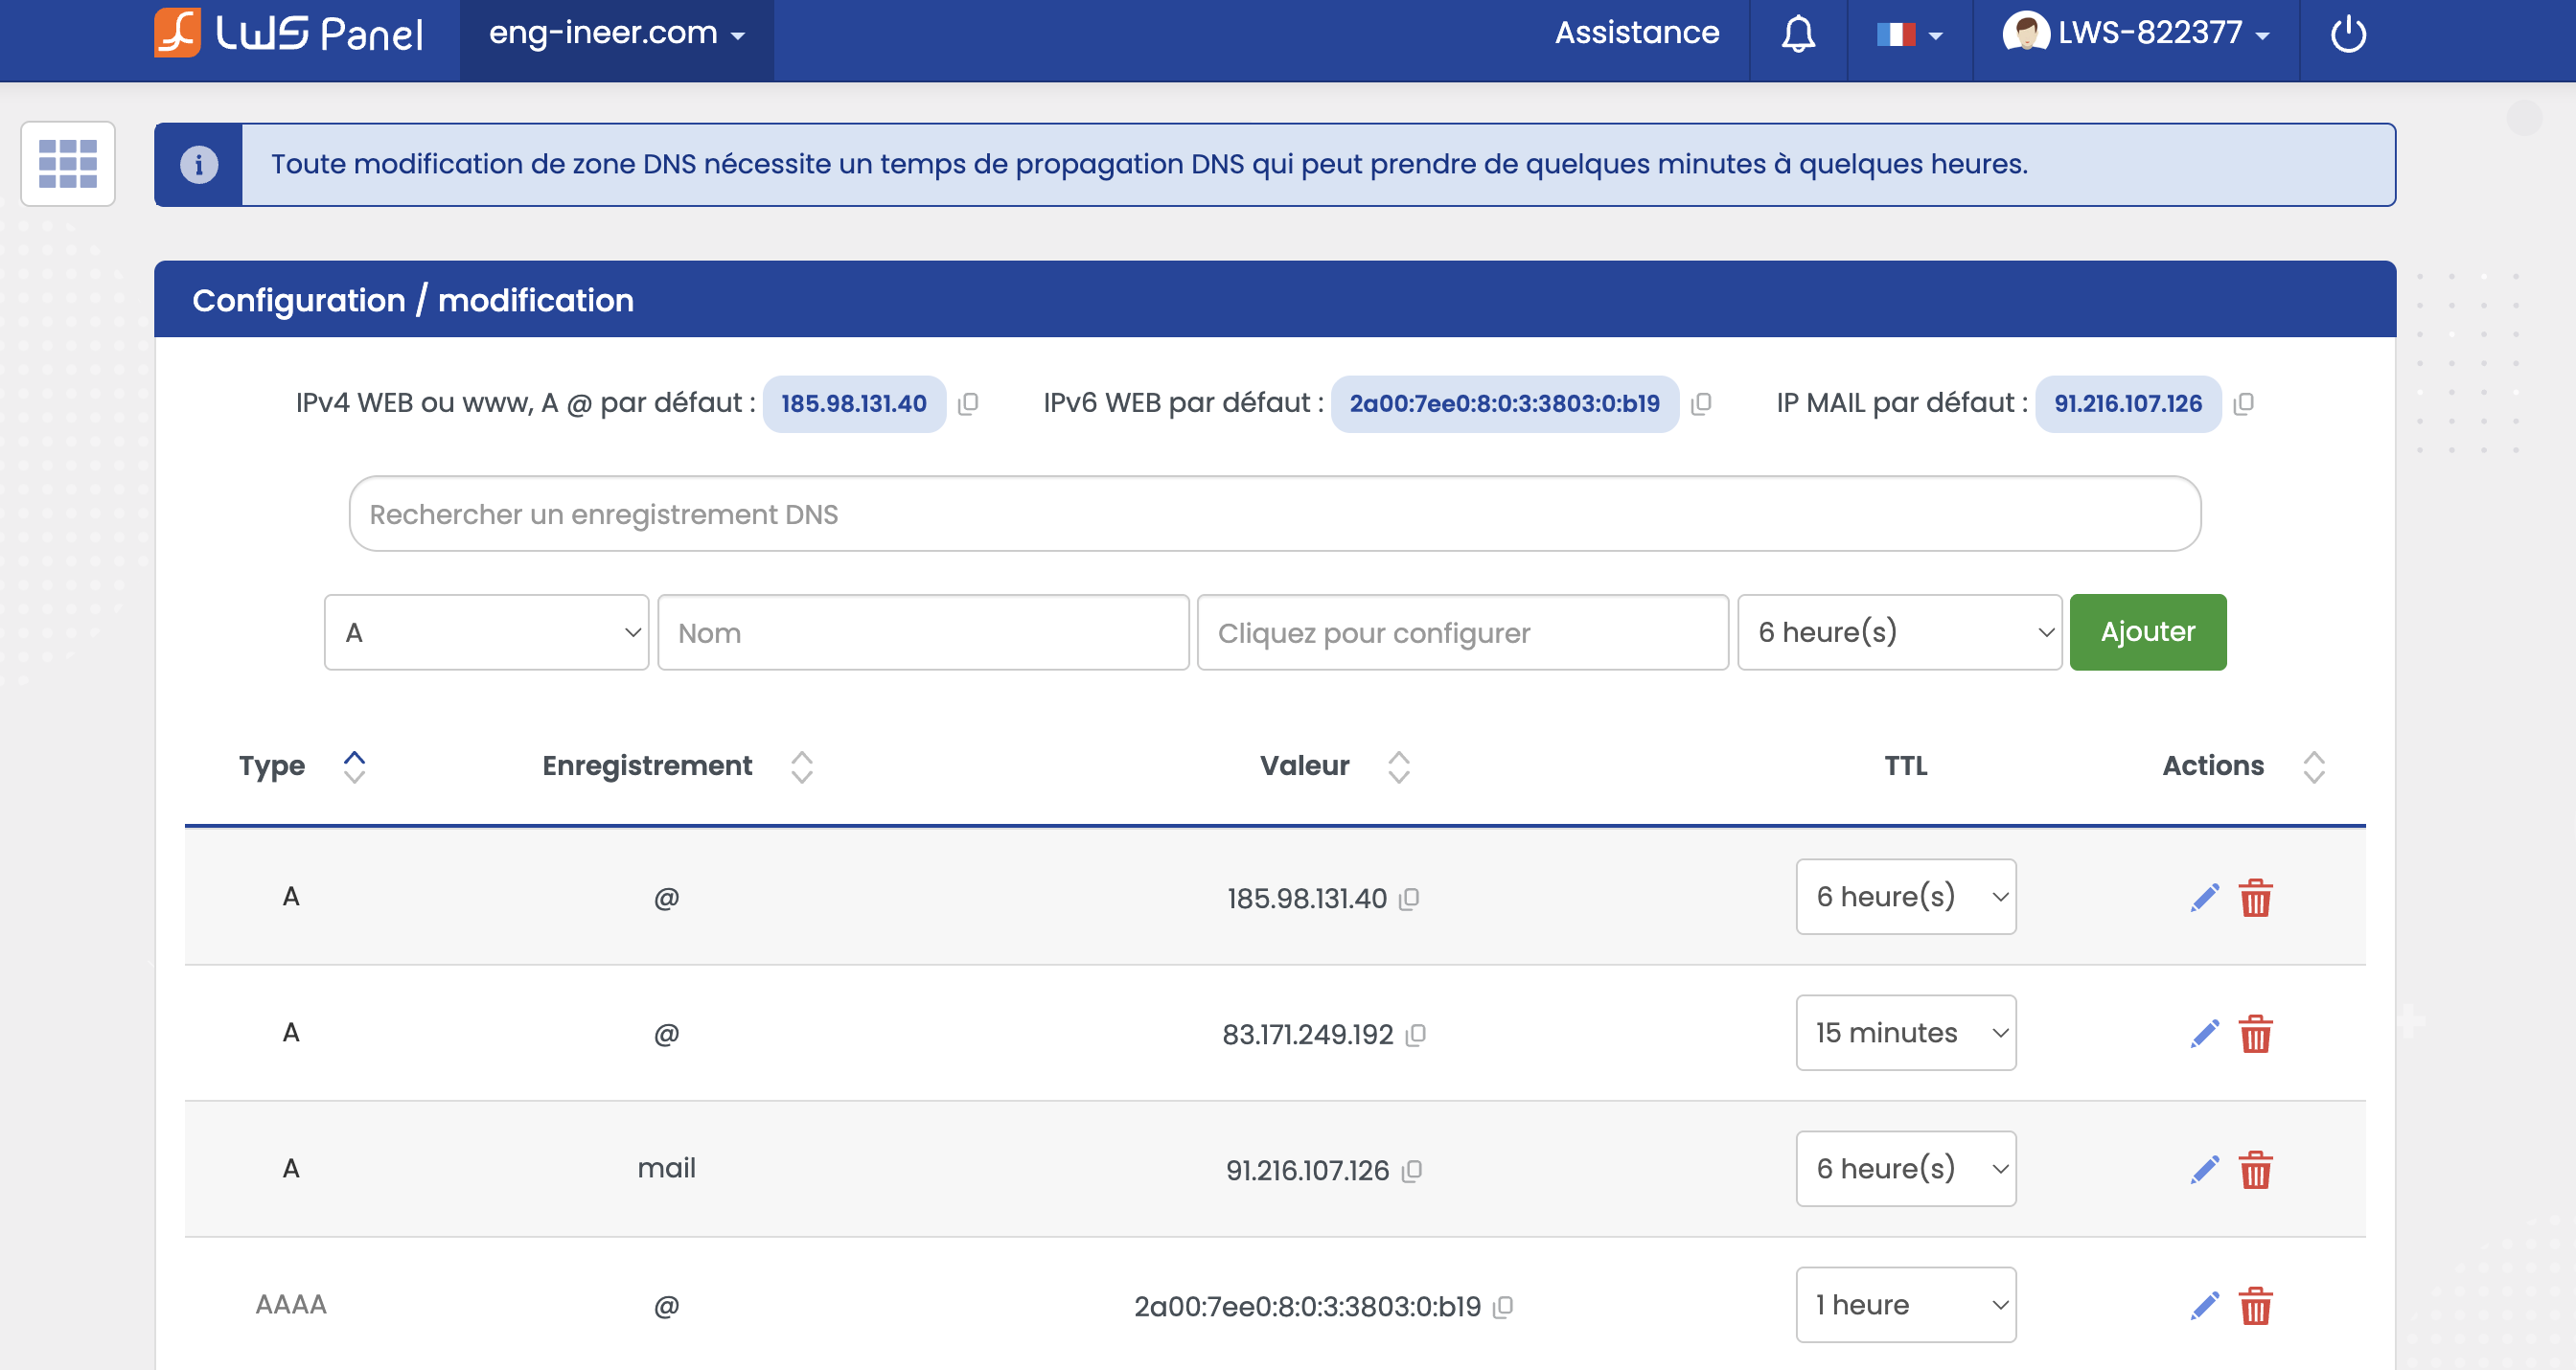Viewport: 2576px width, 1370px height.
Task: Click the power logout icon
Action: pyautogui.click(x=2348, y=34)
